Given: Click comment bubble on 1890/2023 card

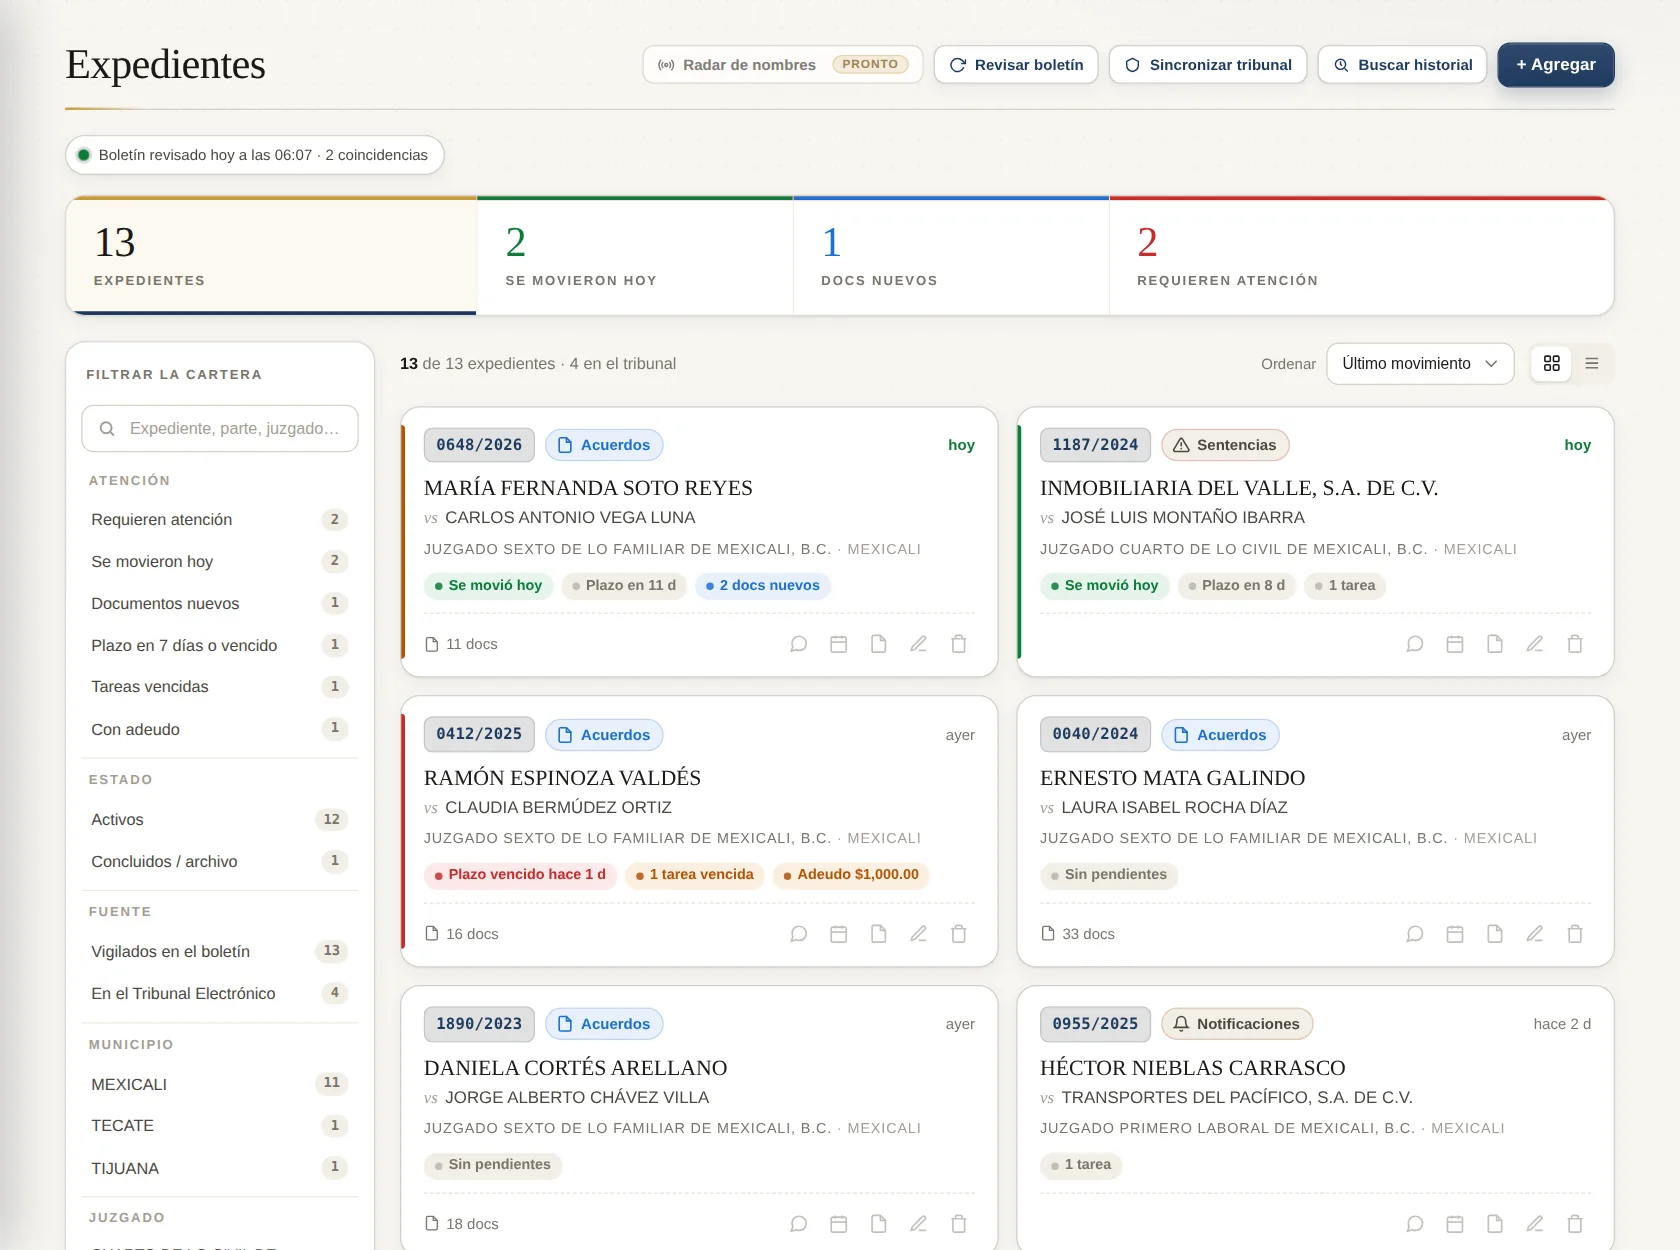Looking at the screenshot, I should (x=798, y=1224).
